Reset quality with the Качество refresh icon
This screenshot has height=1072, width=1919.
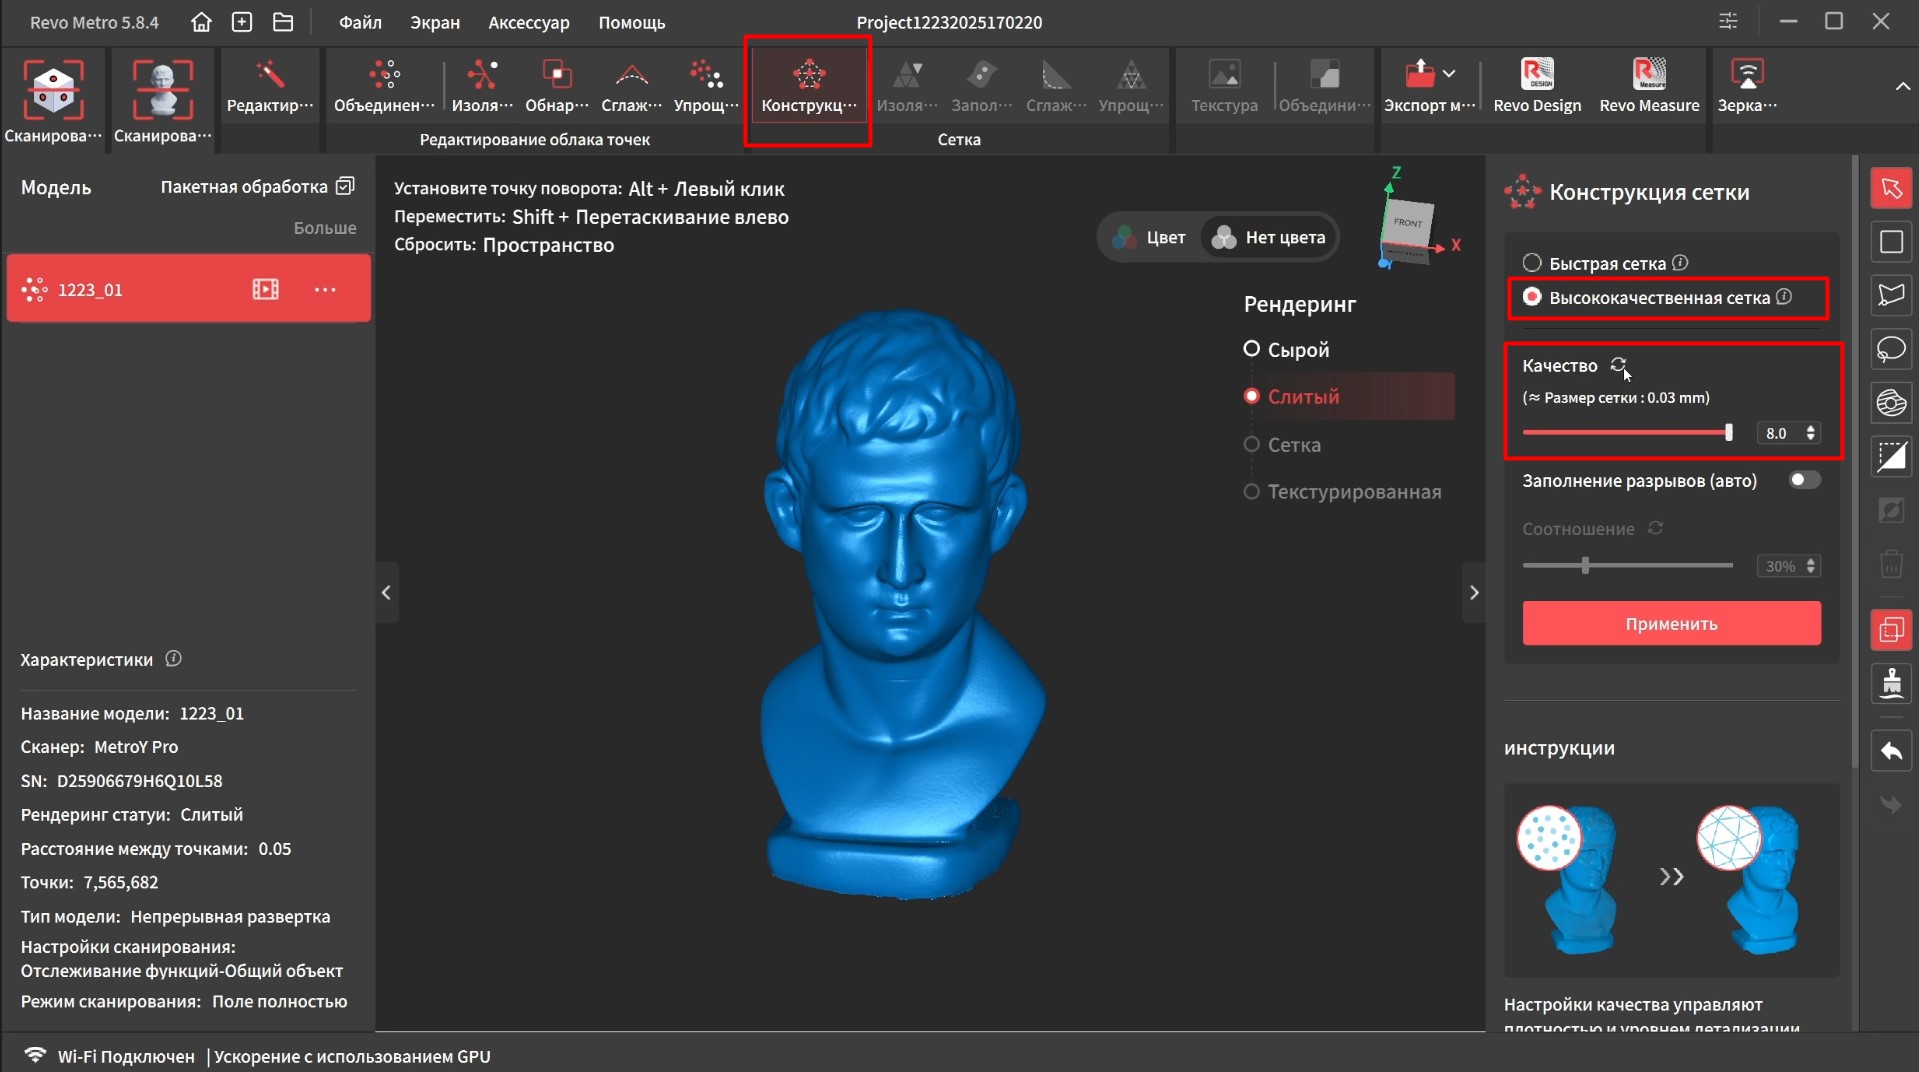(x=1618, y=365)
